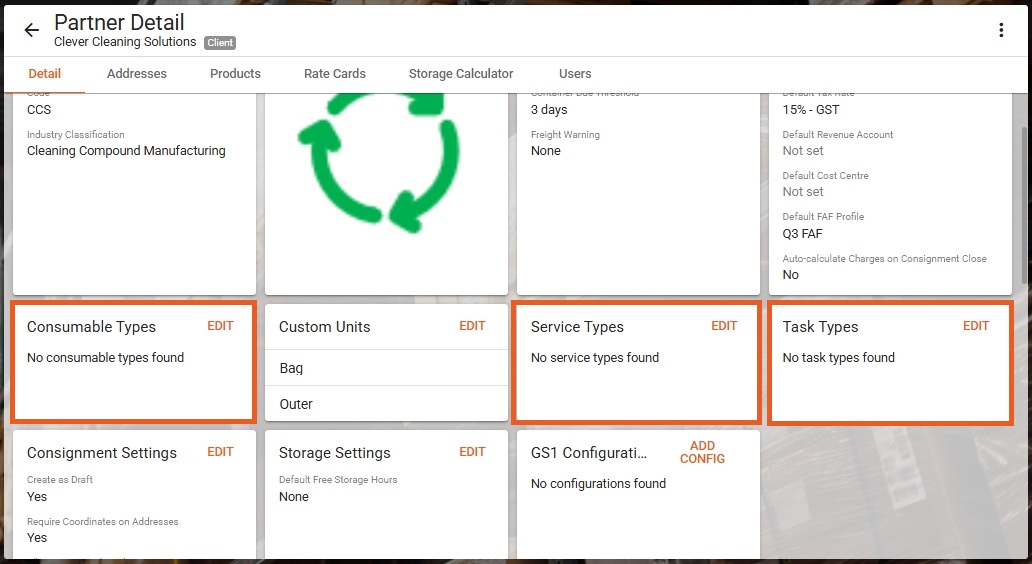The height and width of the screenshot is (564, 1032).
Task: Click Cleaning Compound Manufacturing classification text
Action: tap(126, 151)
